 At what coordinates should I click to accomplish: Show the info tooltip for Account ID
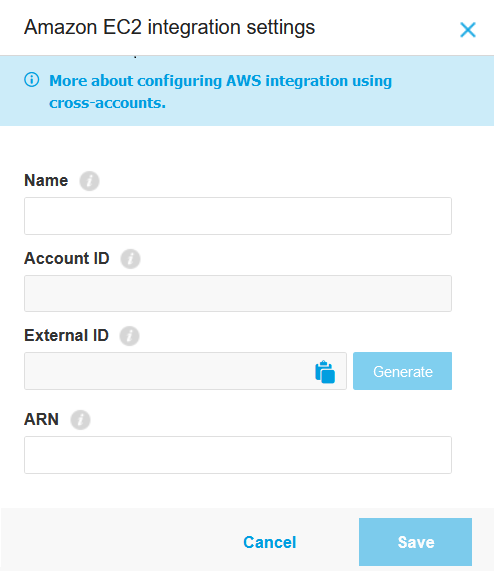click(x=131, y=259)
